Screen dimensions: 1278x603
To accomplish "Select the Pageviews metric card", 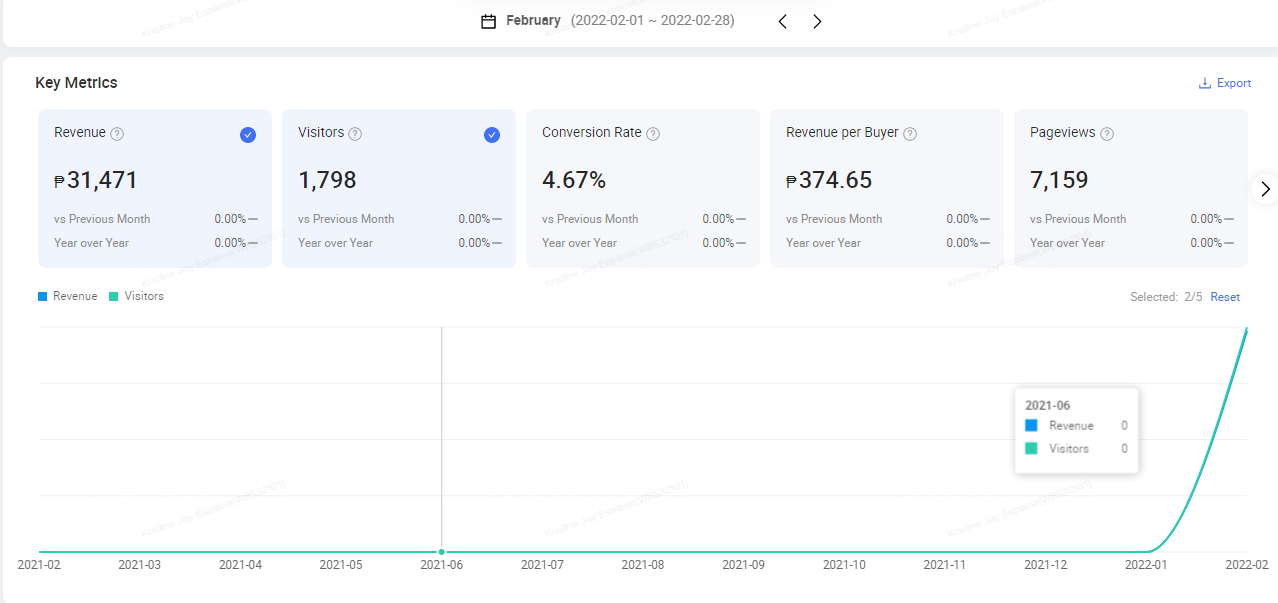I will pyautogui.click(x=1130, y=188).
